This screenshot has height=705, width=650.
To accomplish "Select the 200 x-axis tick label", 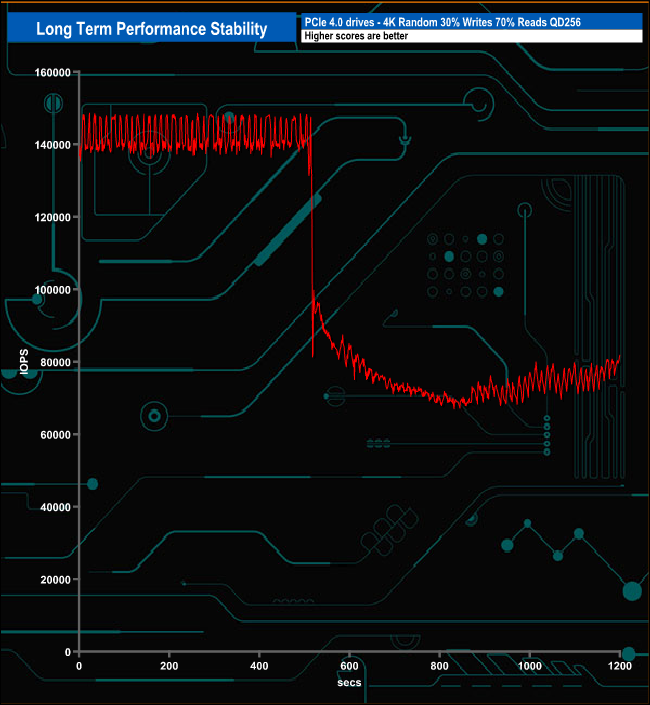I will coord(169,665).
